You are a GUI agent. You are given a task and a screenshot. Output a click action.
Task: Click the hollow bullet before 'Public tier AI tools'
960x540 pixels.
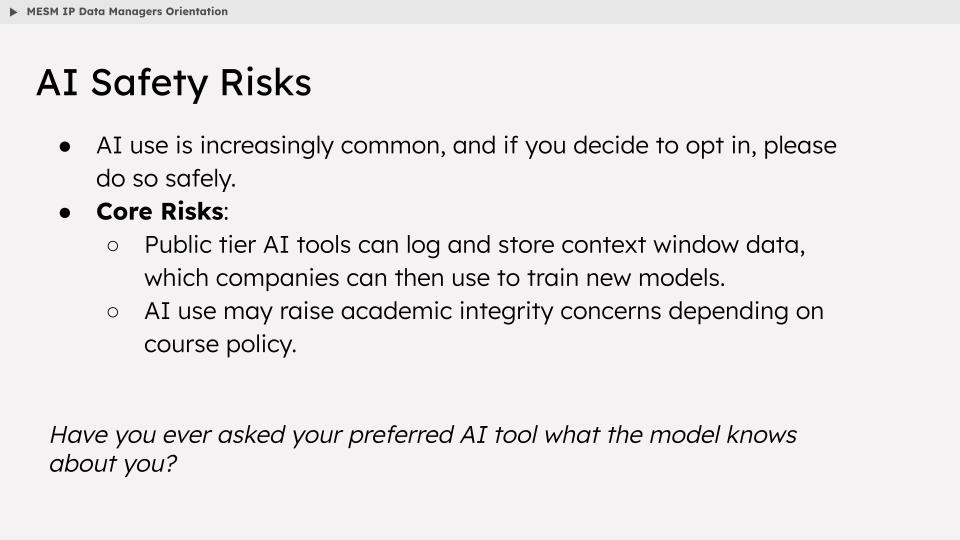coord(113,246)
